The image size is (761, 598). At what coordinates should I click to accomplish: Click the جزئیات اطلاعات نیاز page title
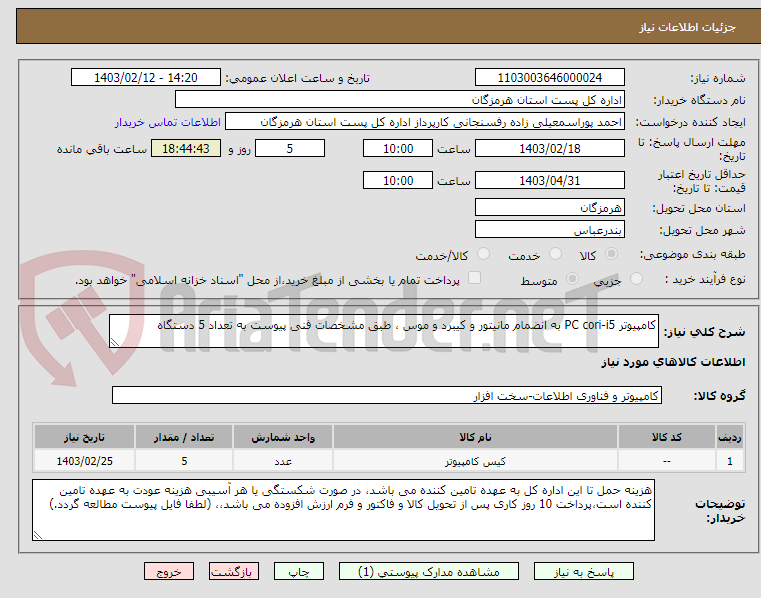(x=687, y=27)
